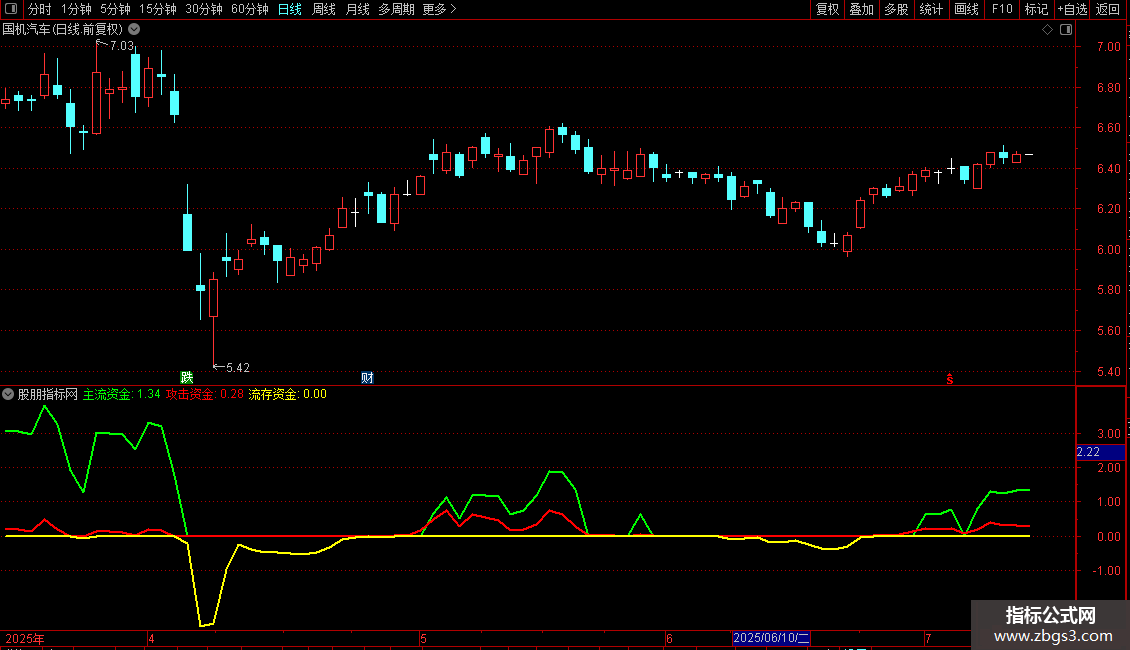The image size is (1130, 650).
Task: Click the 2.22 indicator value tag
Action: click(1100, 452)
